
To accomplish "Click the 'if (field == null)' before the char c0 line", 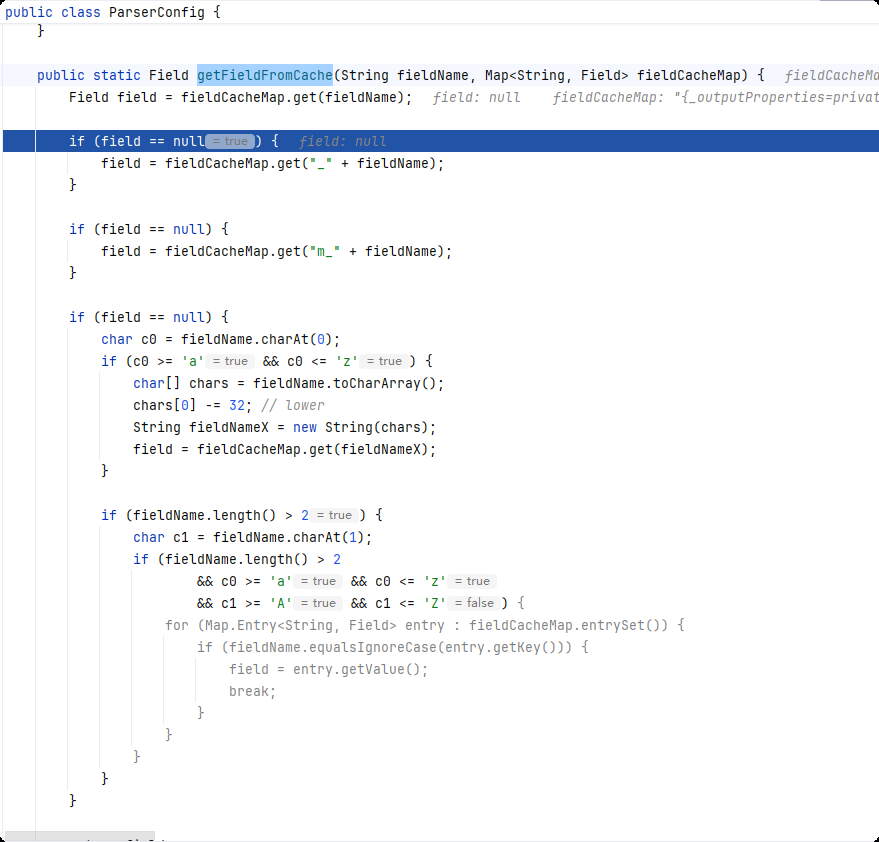I will [149, 317].
